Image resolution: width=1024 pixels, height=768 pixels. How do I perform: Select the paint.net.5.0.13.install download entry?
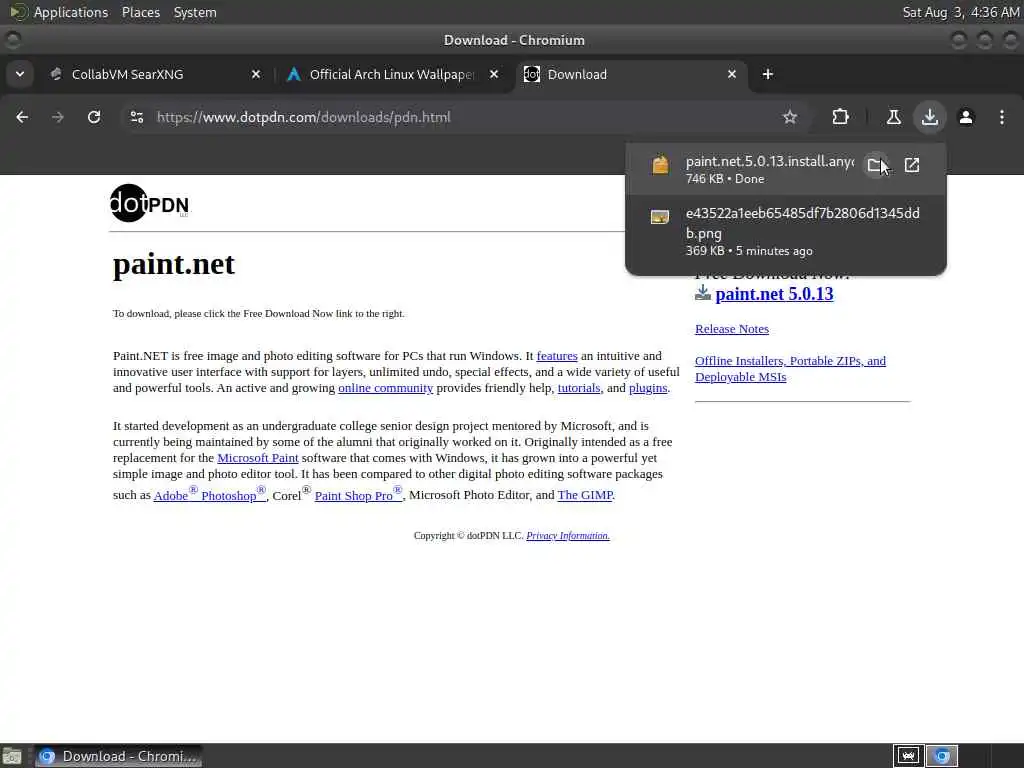click(786, 169)
